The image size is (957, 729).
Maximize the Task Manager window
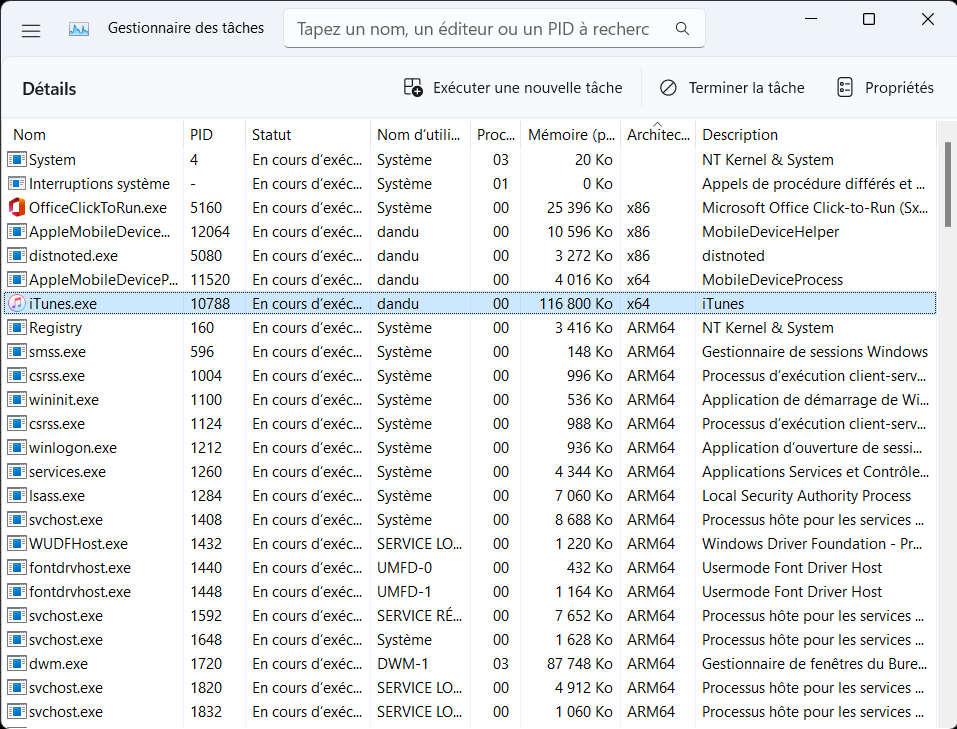869,20
